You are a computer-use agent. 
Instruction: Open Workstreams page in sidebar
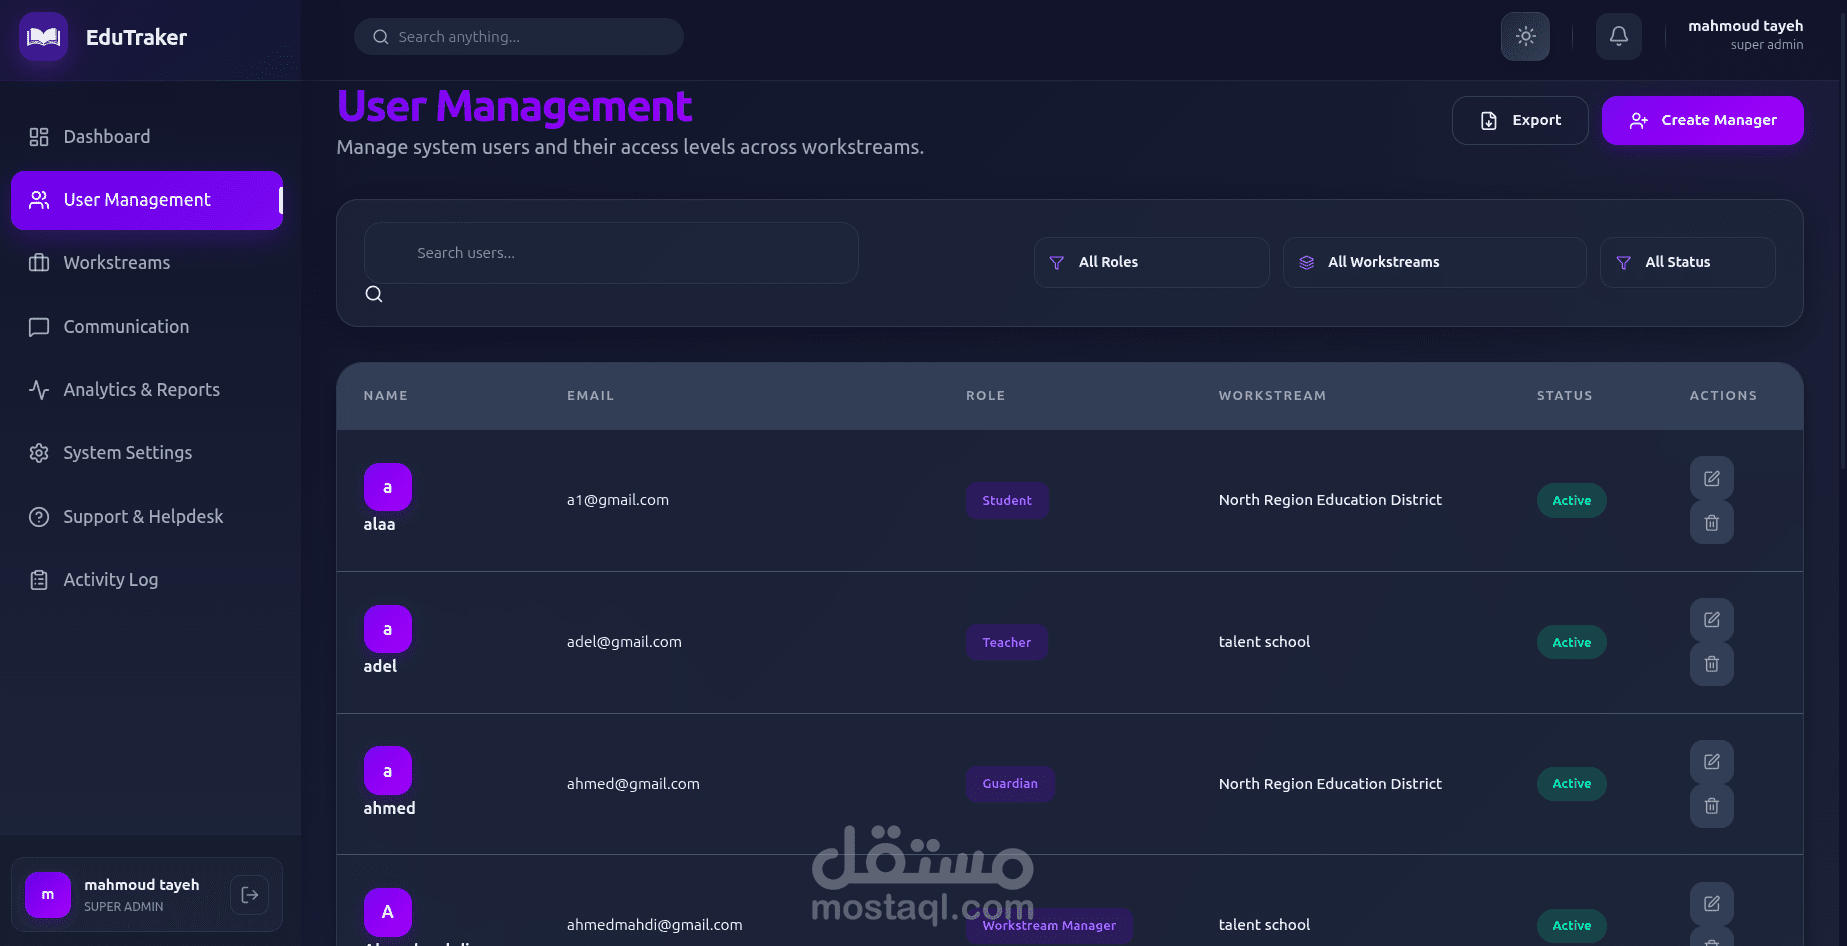pyautogui.click(x=147, y=263)
